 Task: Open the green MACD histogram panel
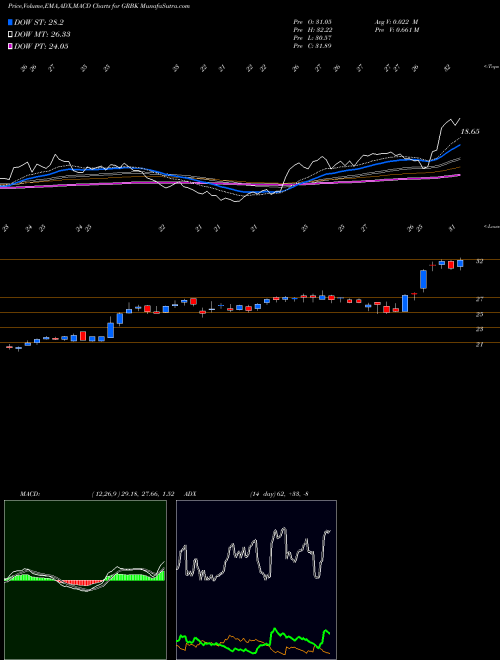(x=85, y=580)
